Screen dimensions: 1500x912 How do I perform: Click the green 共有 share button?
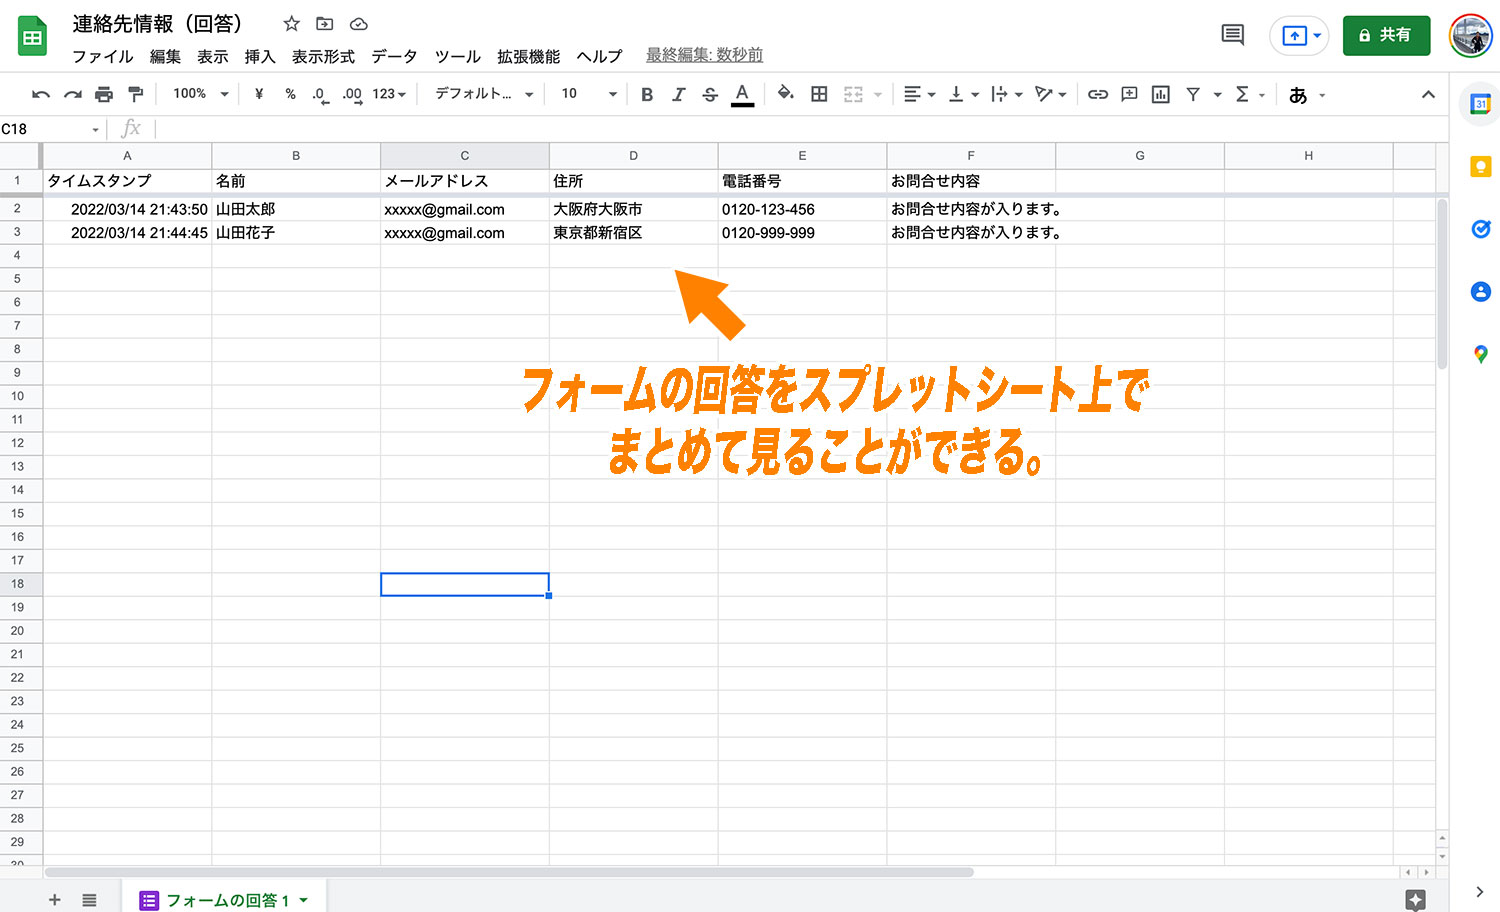point(1386,35)
